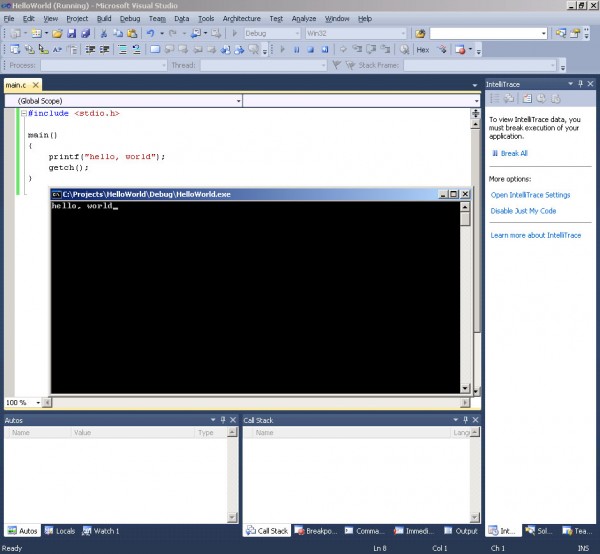Open the Debug configuration dropdown

297,33
